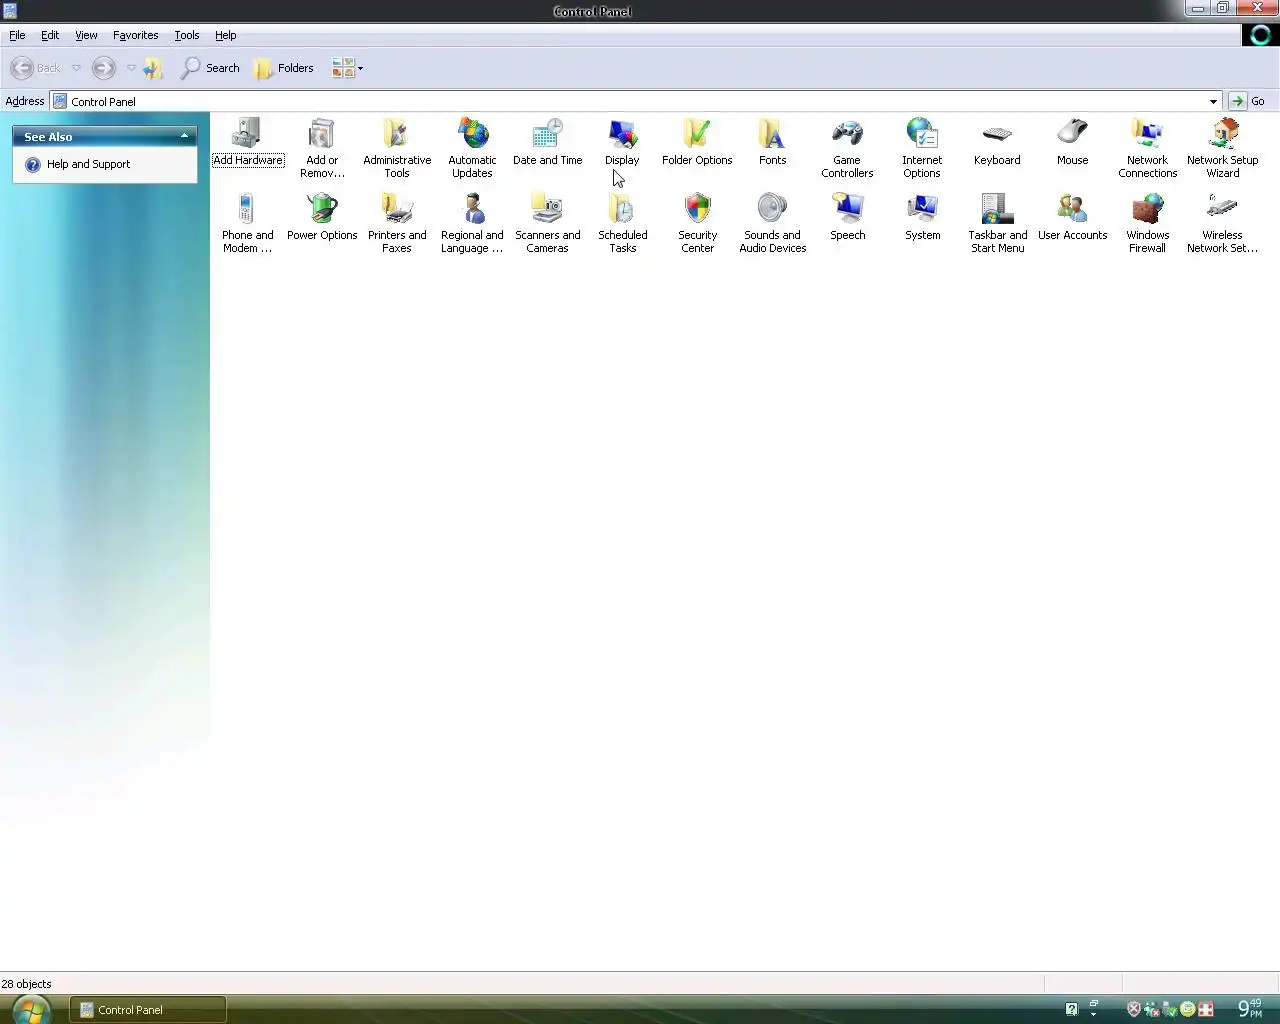1280x1024 pixels.
Task: Click the Address bar field
Action: pyautogui.click(x=636, y=101)
